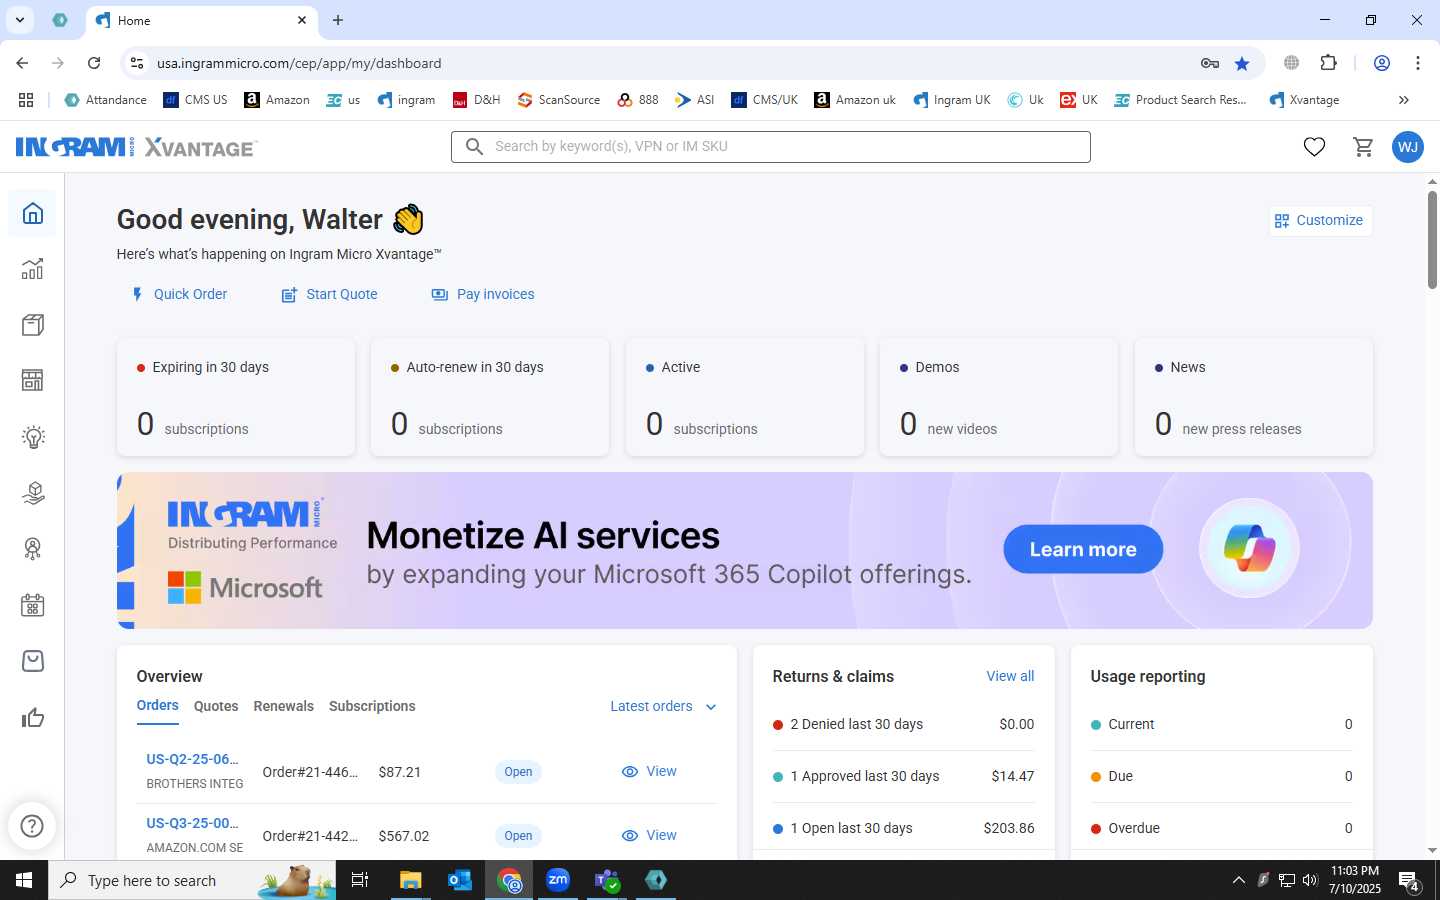Click the browser address bar URL
This screenshot has width=1440, height=900.
click(299, 63)
